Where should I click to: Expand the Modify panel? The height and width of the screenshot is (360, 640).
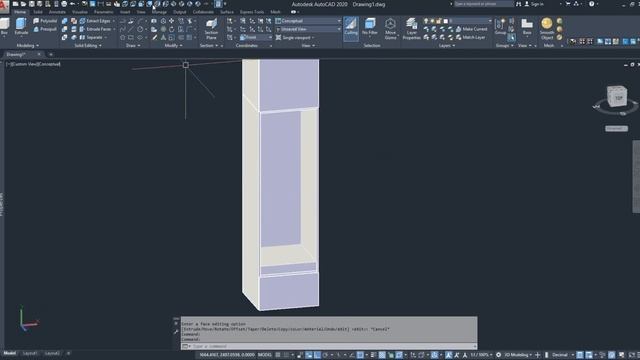point(173,46)
